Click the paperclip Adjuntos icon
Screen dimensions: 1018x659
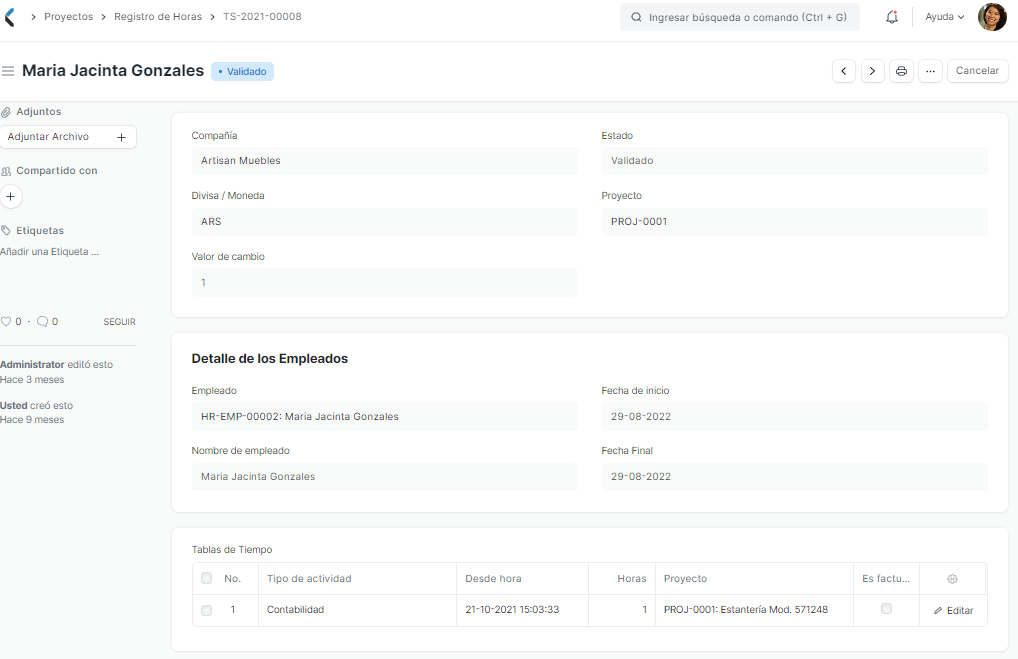(6, 112)
